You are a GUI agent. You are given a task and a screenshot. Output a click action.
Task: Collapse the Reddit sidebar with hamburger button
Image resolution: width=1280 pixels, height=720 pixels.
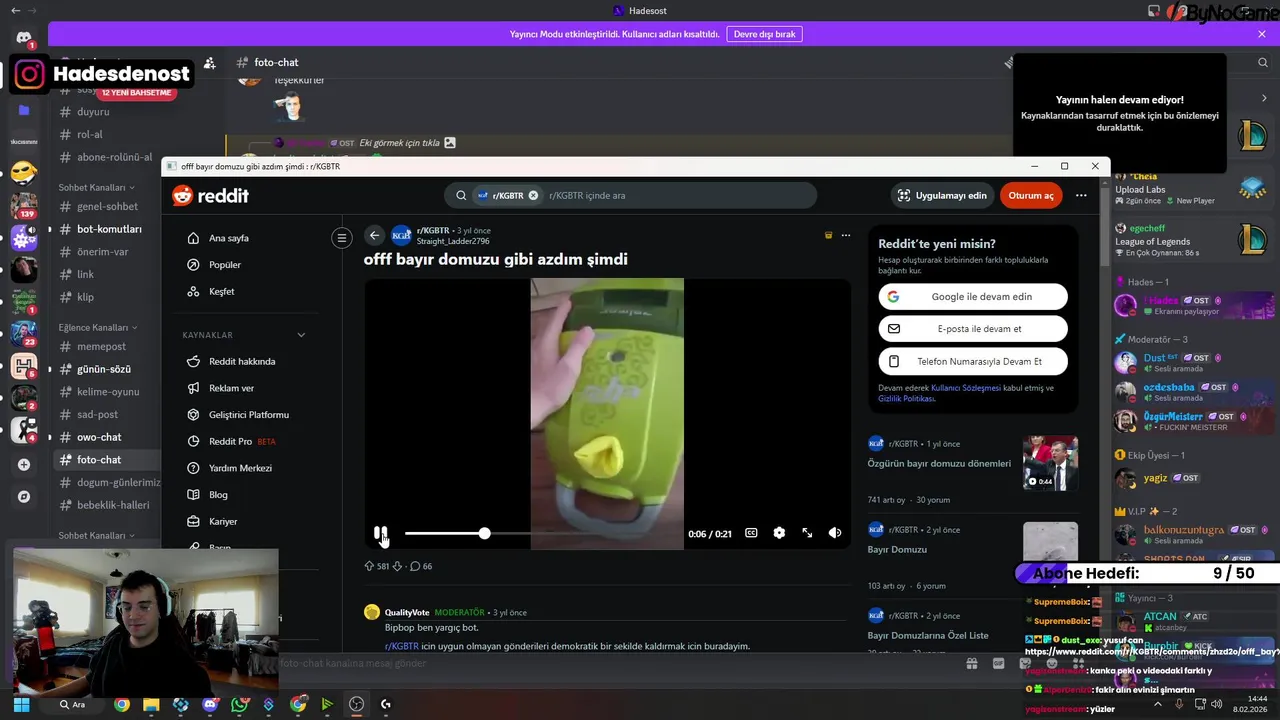pos(342,238)
